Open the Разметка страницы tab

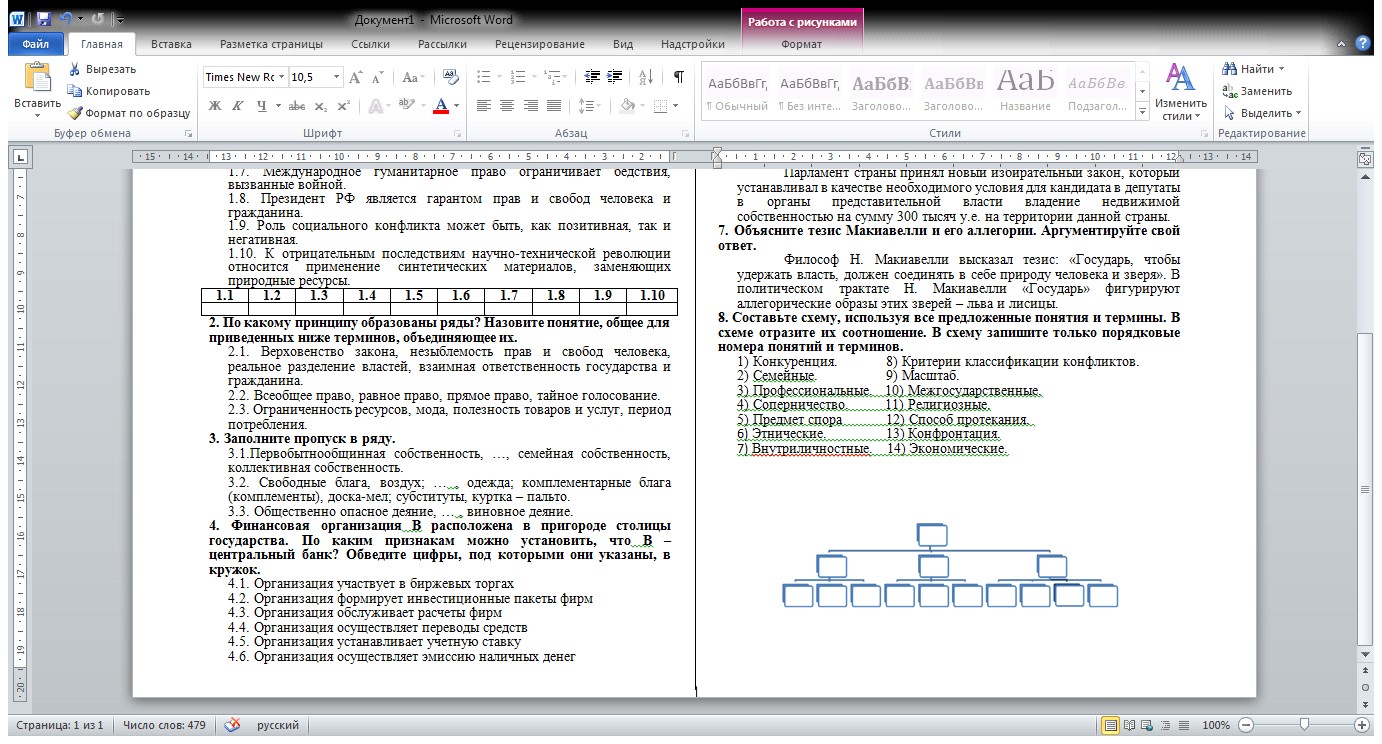[x=271, y=44]
